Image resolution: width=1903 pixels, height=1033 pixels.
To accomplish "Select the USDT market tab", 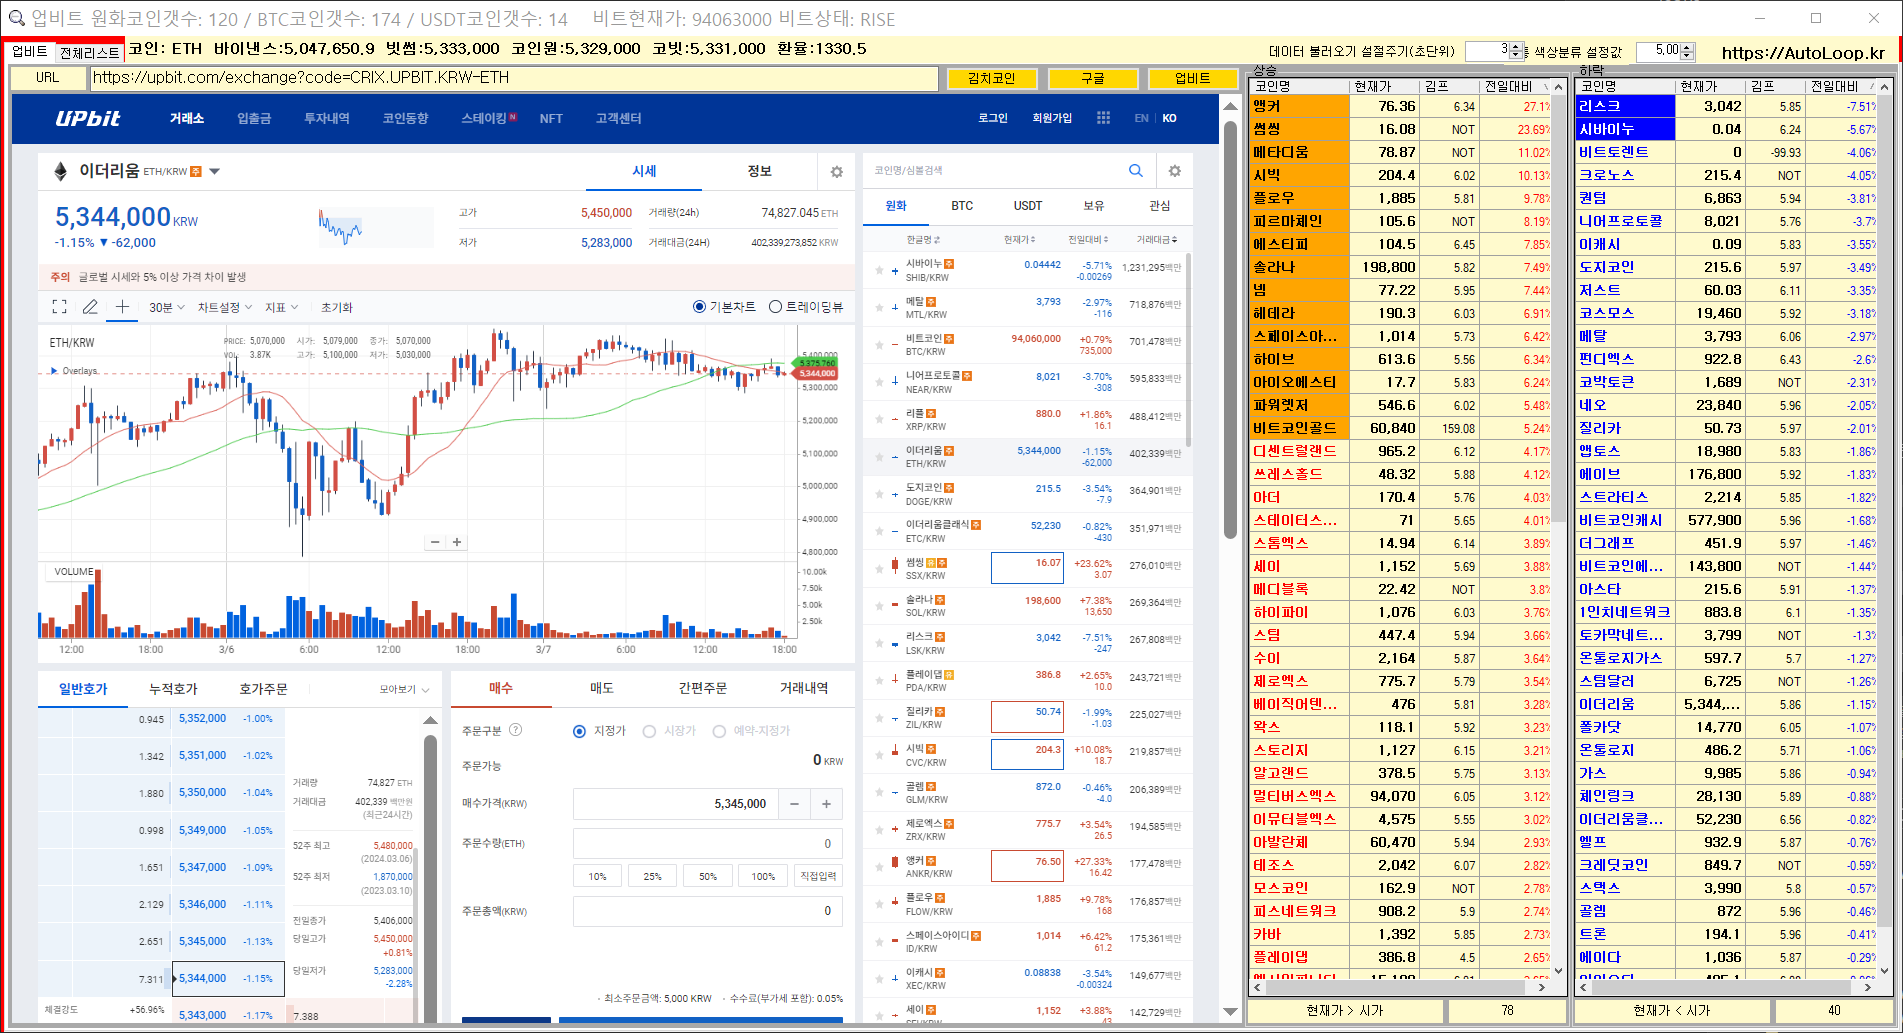I will (x=1028, y=205).
